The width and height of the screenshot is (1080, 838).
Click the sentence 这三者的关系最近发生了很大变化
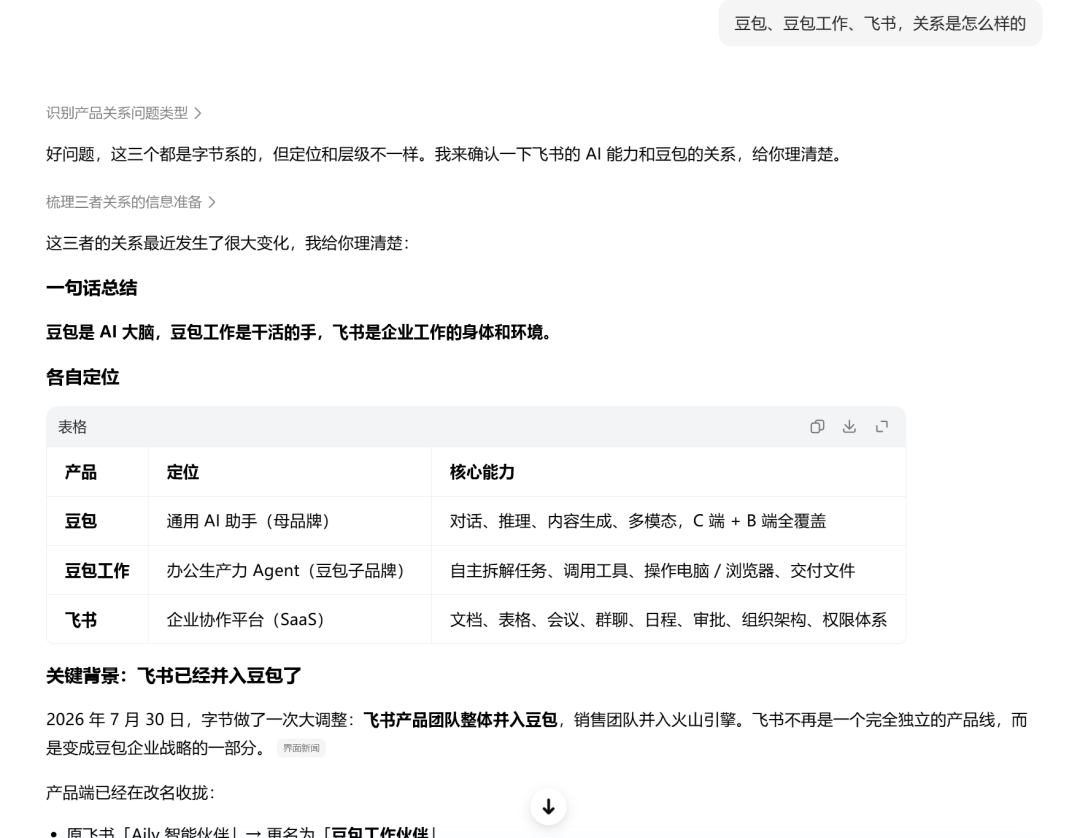click(x=227, y=243)
